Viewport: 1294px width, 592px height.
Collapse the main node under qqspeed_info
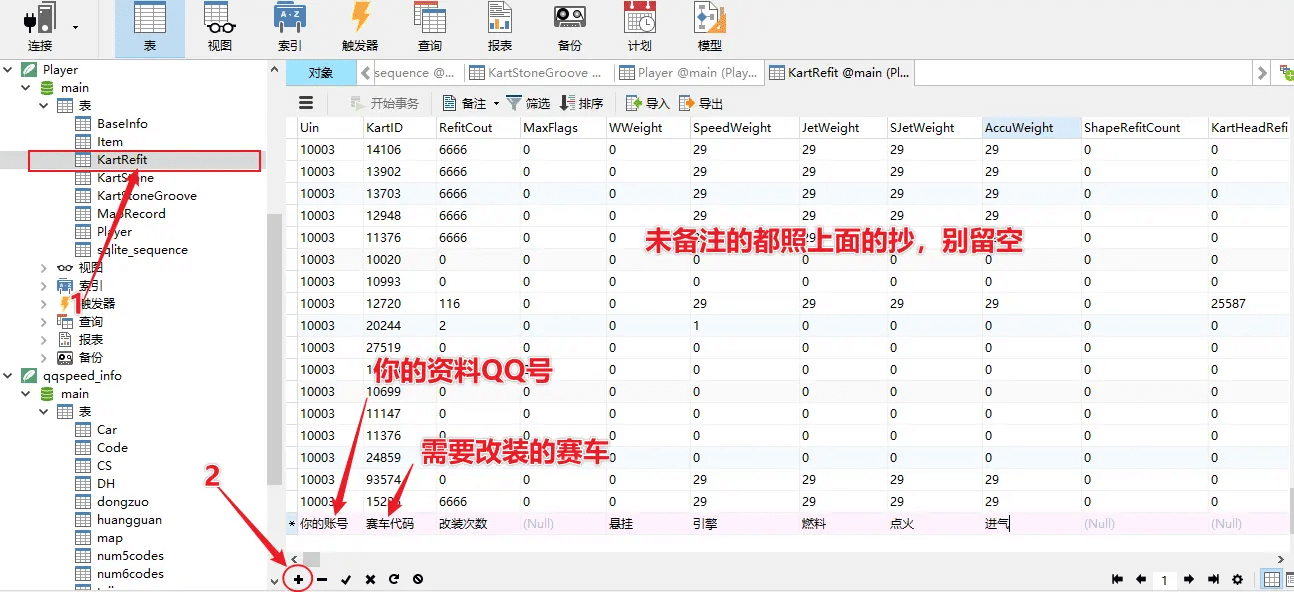[x=26, y=394]
